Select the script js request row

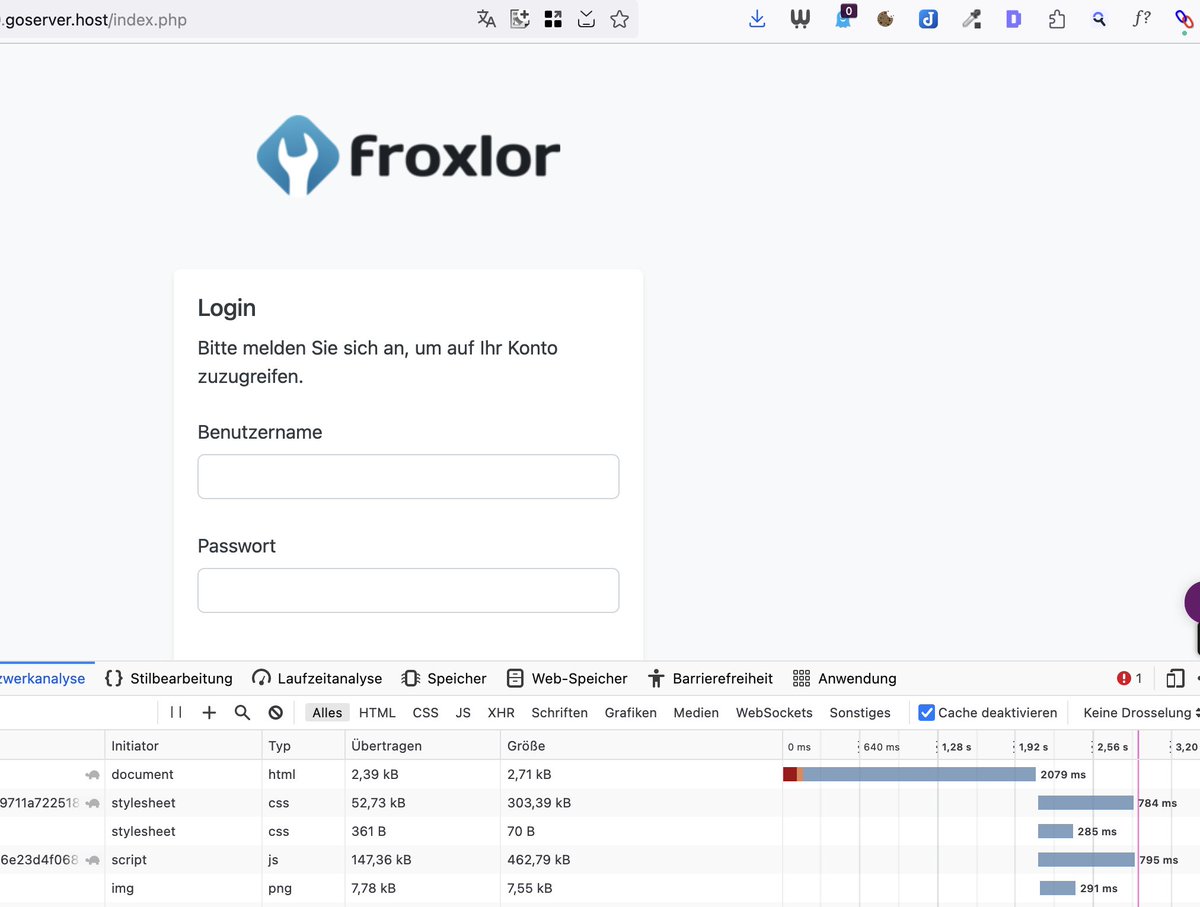600,859
